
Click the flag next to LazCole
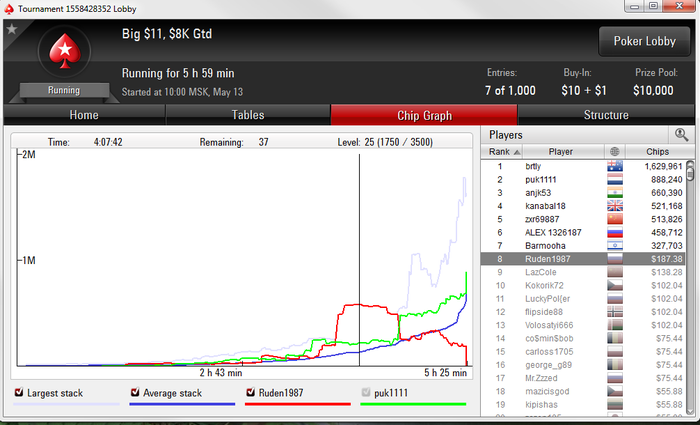click(615, 272)
